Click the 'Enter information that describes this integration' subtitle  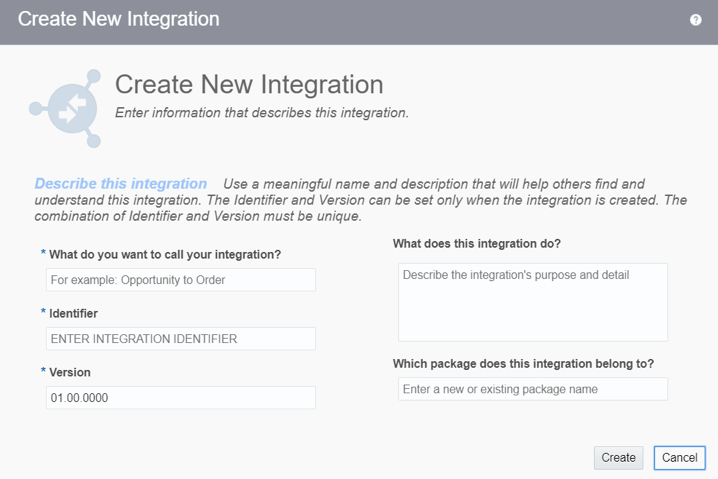[x=262, y=113]
